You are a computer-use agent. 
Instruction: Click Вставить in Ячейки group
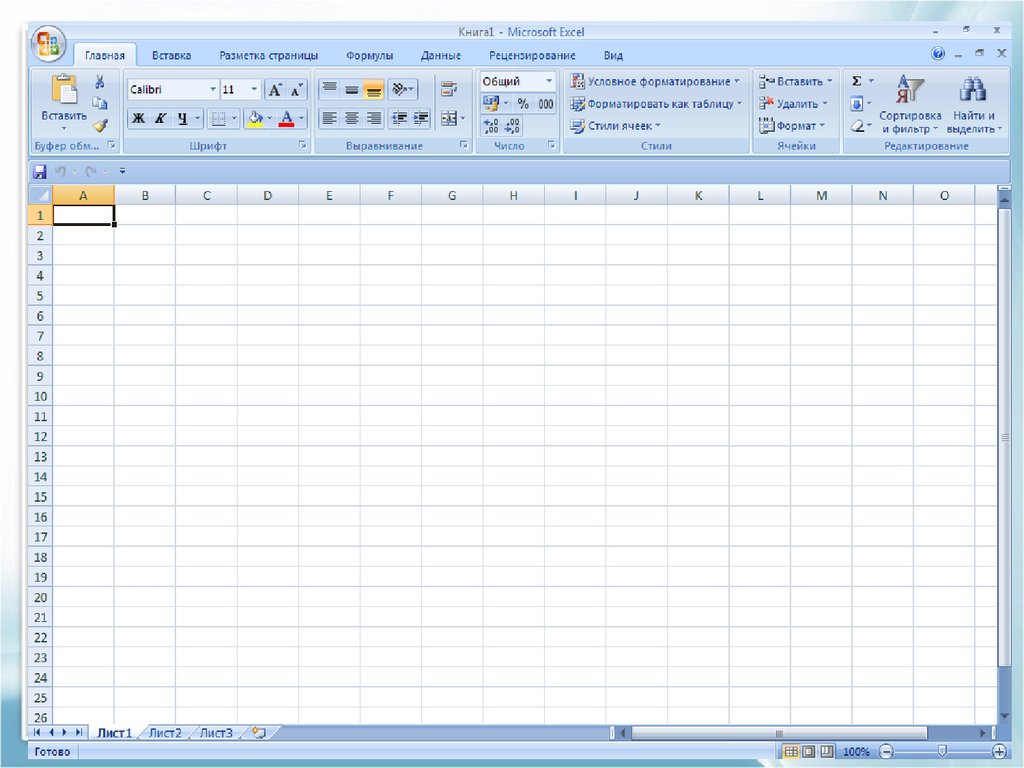pyautogui.click(x=795, y=82)
